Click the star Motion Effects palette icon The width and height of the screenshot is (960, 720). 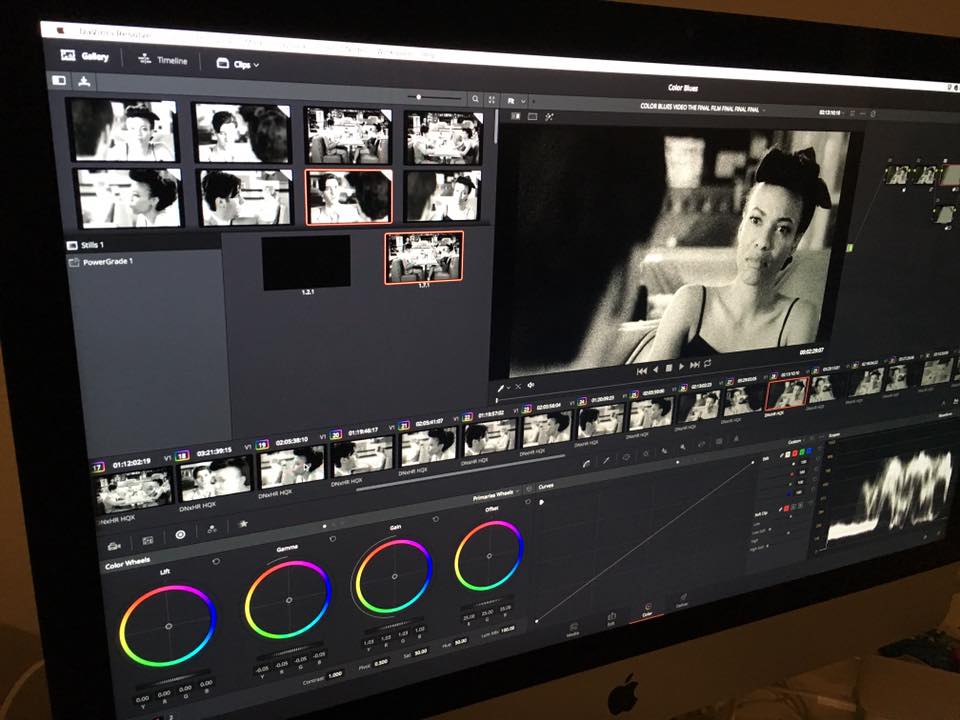pyautogui.click(x=243, y=524)
